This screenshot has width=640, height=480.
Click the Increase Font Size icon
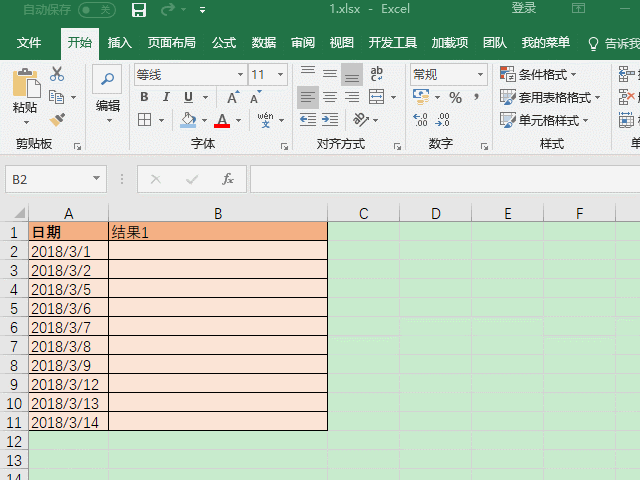232,97
